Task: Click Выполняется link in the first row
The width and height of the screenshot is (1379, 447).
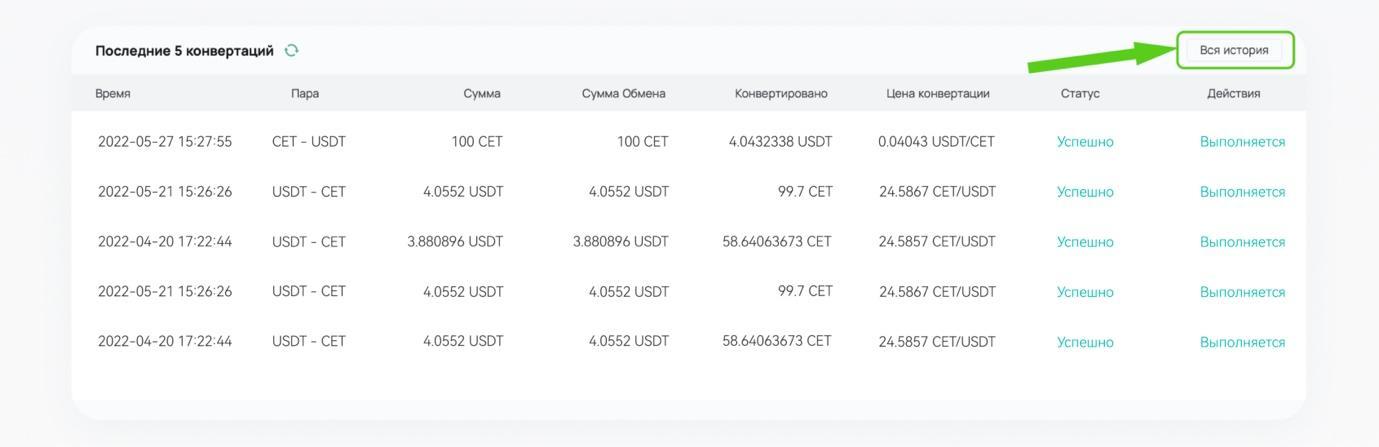Action: coord(1242,142)
